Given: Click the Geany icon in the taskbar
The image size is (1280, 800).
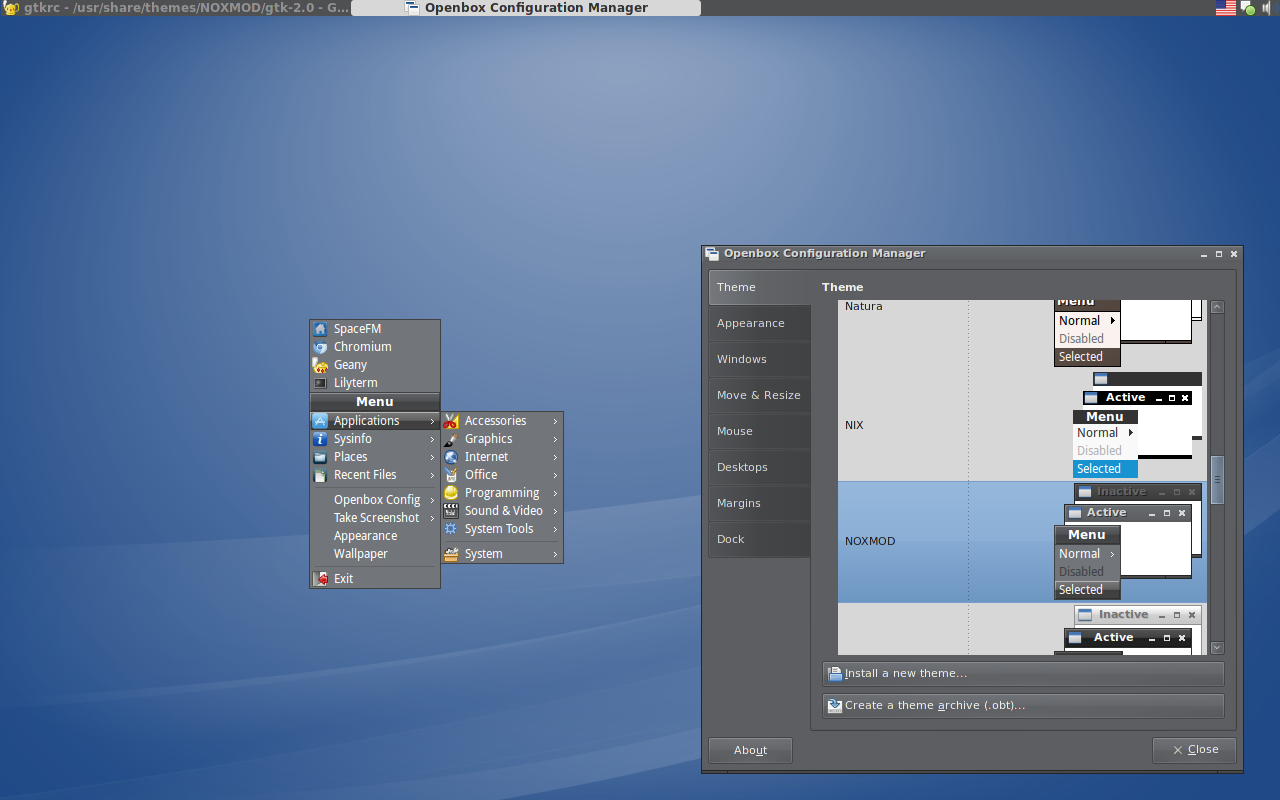Looking at the screenshot, I should (10, 8).
